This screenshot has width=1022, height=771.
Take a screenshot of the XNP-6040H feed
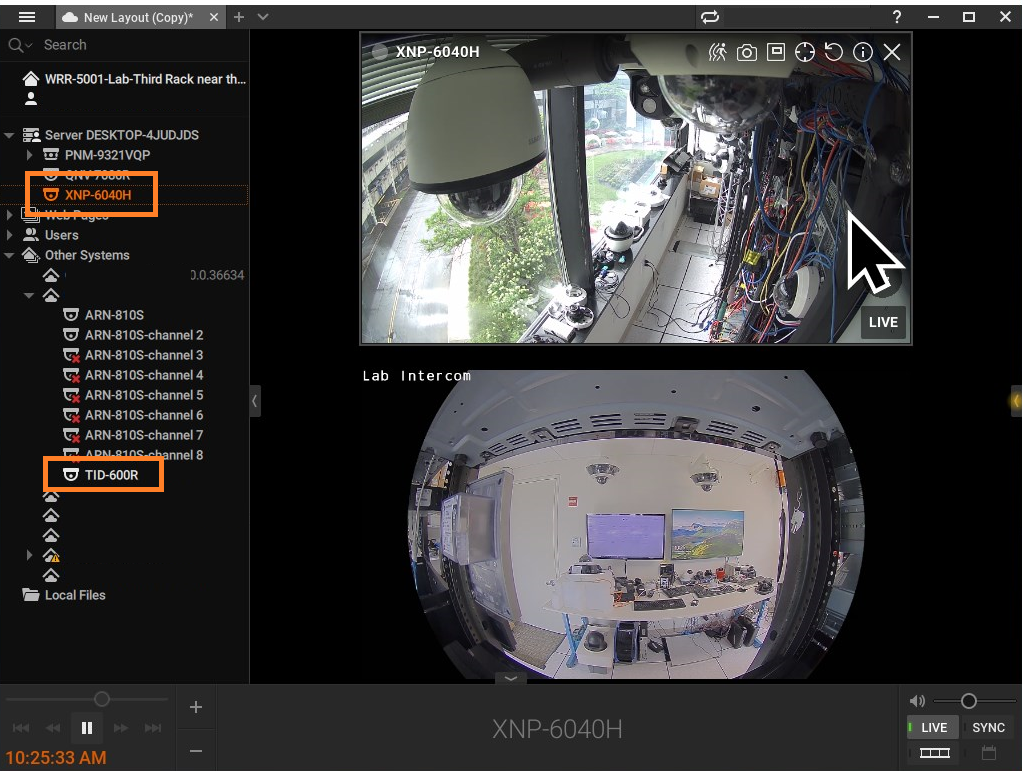pyautogui.click(x=747, y=52)
